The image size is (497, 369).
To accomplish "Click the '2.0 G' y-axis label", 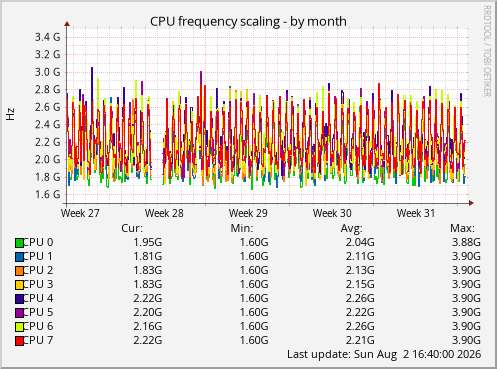I will (48, 159).
